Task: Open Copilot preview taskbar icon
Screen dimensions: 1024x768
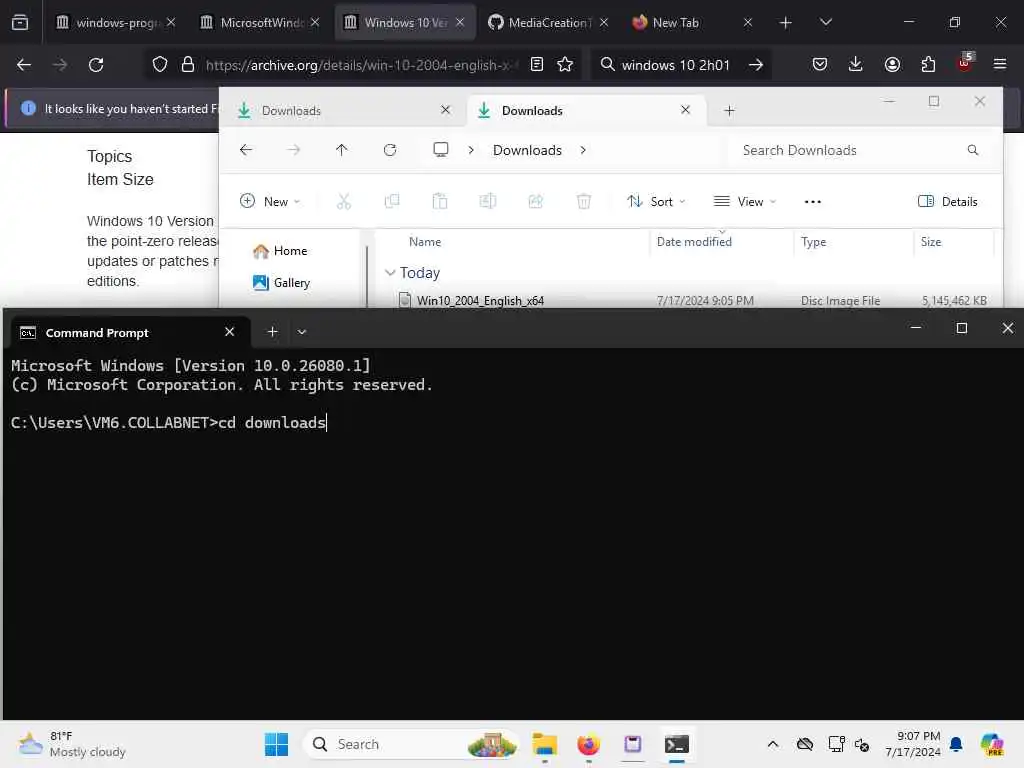Action: coord(992,744)
